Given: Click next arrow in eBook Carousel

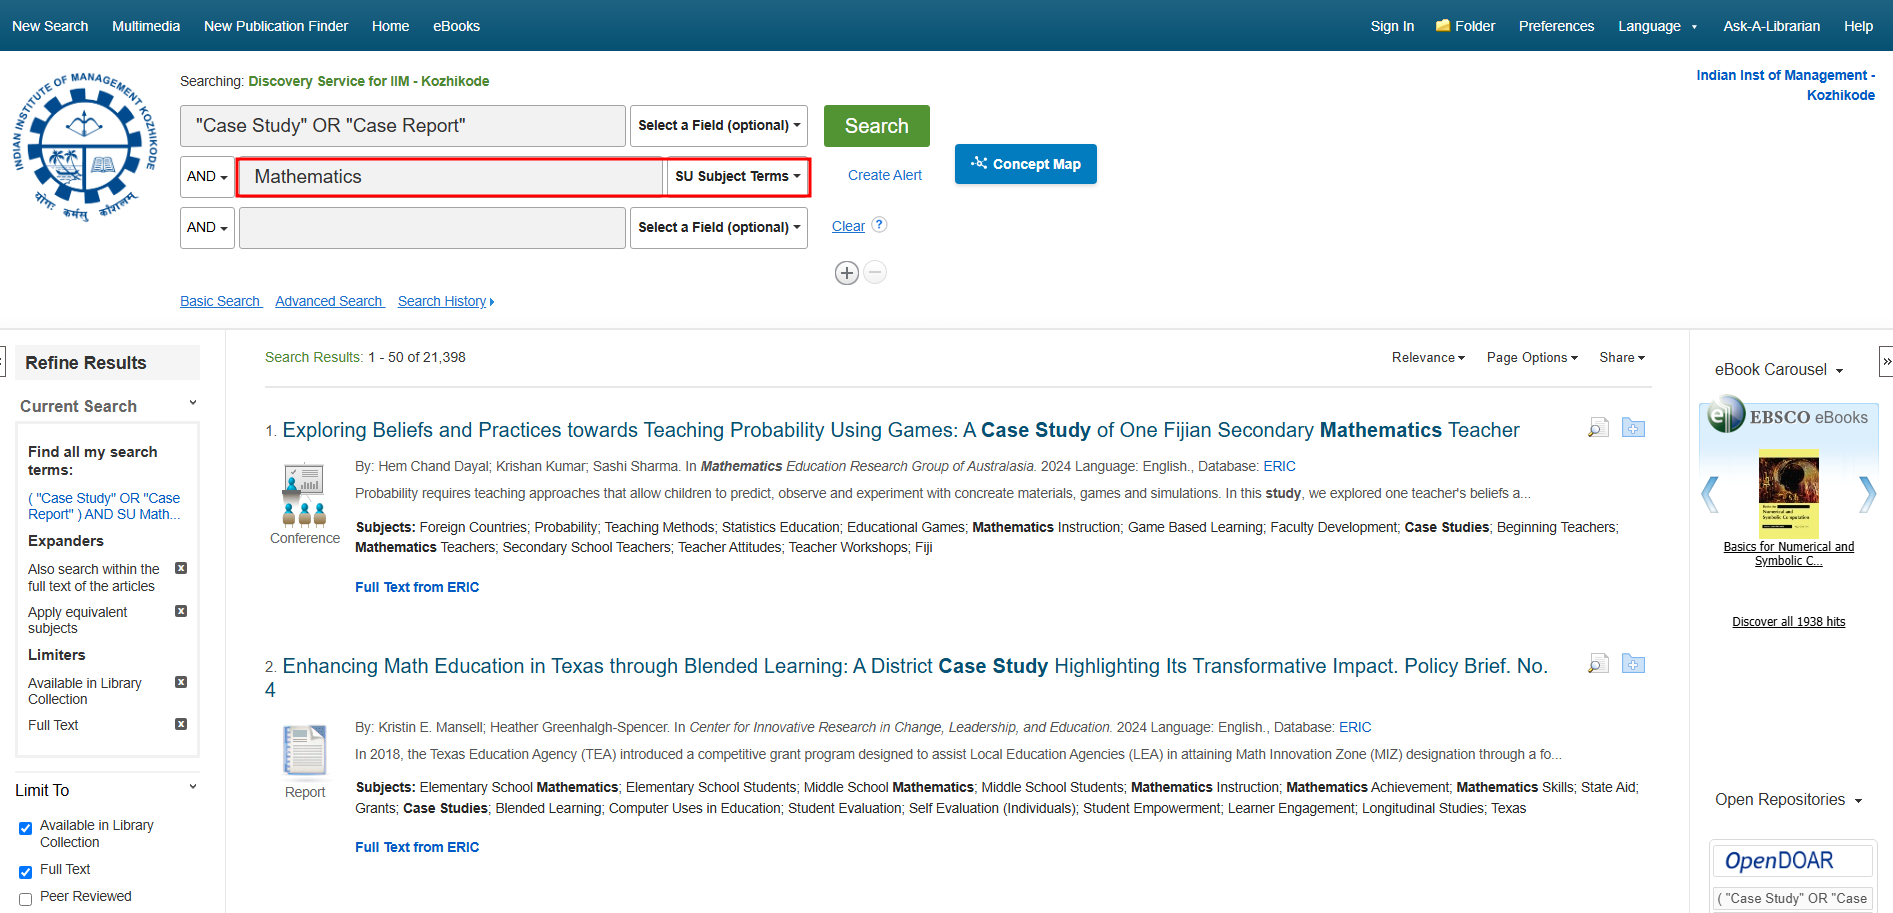Looking at the screenshot, I should click(1866, 494).
